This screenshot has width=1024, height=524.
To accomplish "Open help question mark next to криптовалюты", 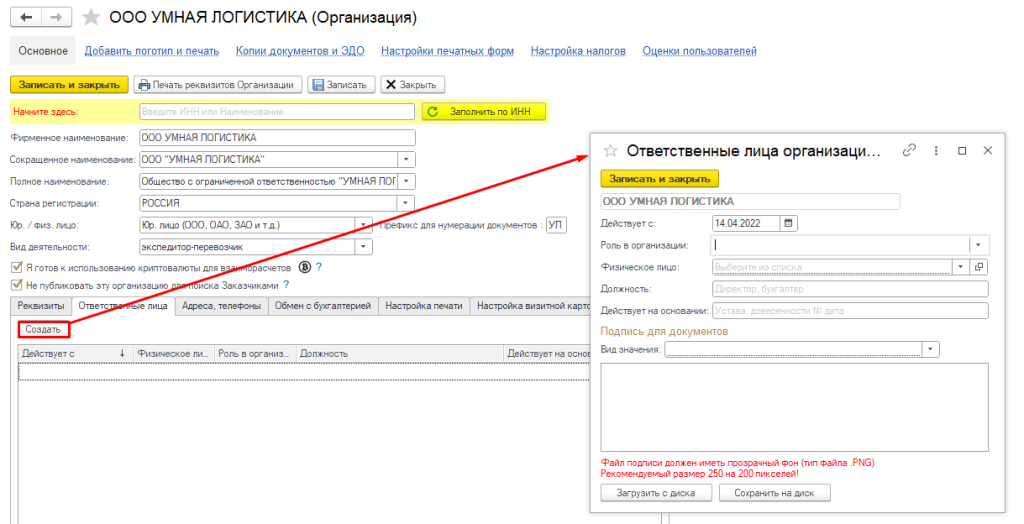I will [x=319, y=267].
